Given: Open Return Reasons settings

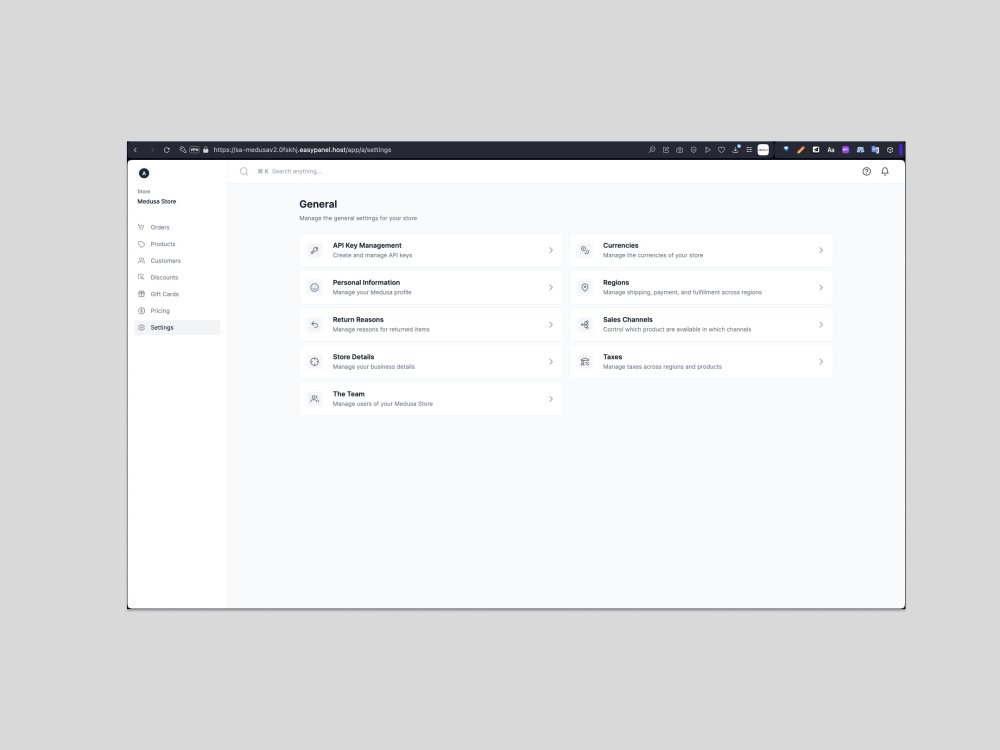Looking at the screenshot, I should (x=431, y=325).
